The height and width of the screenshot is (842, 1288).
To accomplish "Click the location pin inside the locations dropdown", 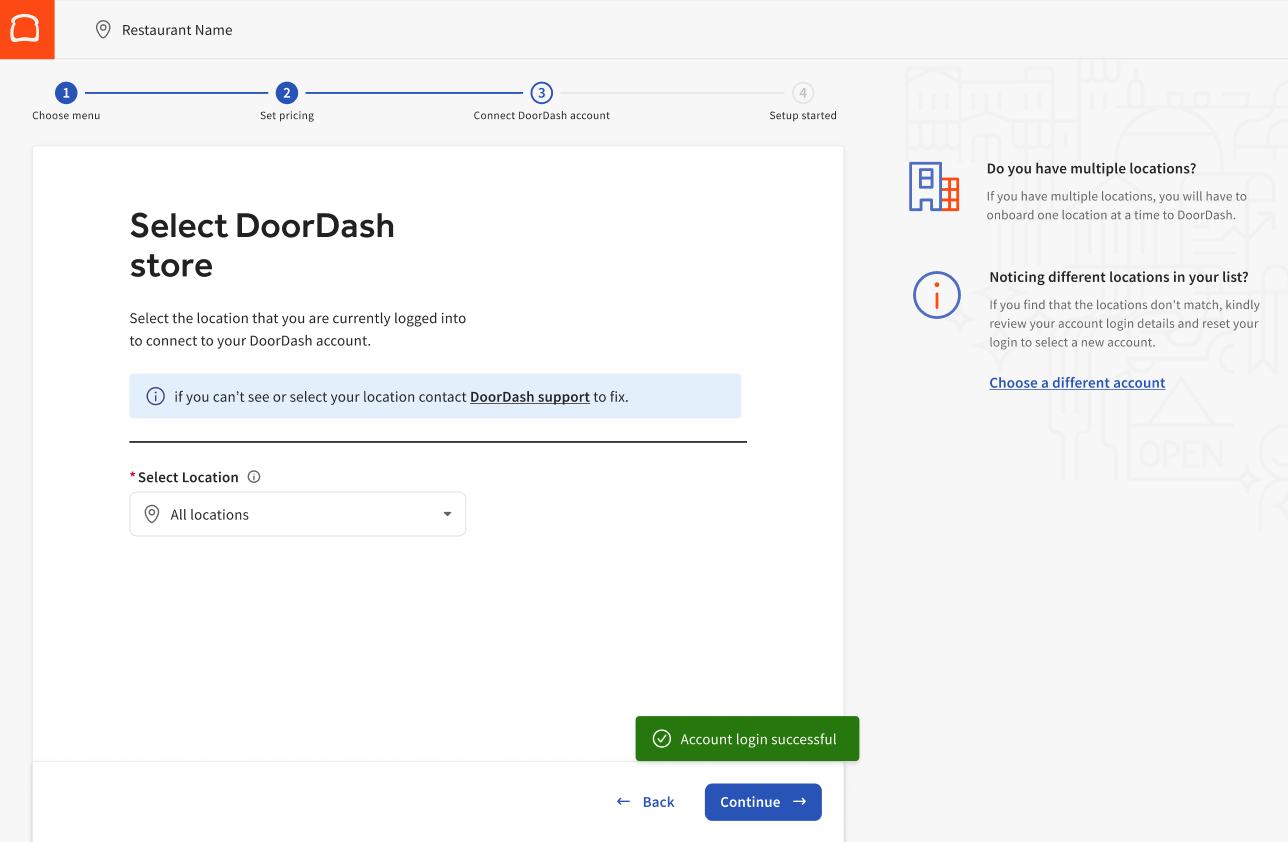I will (x=151, y=513).
